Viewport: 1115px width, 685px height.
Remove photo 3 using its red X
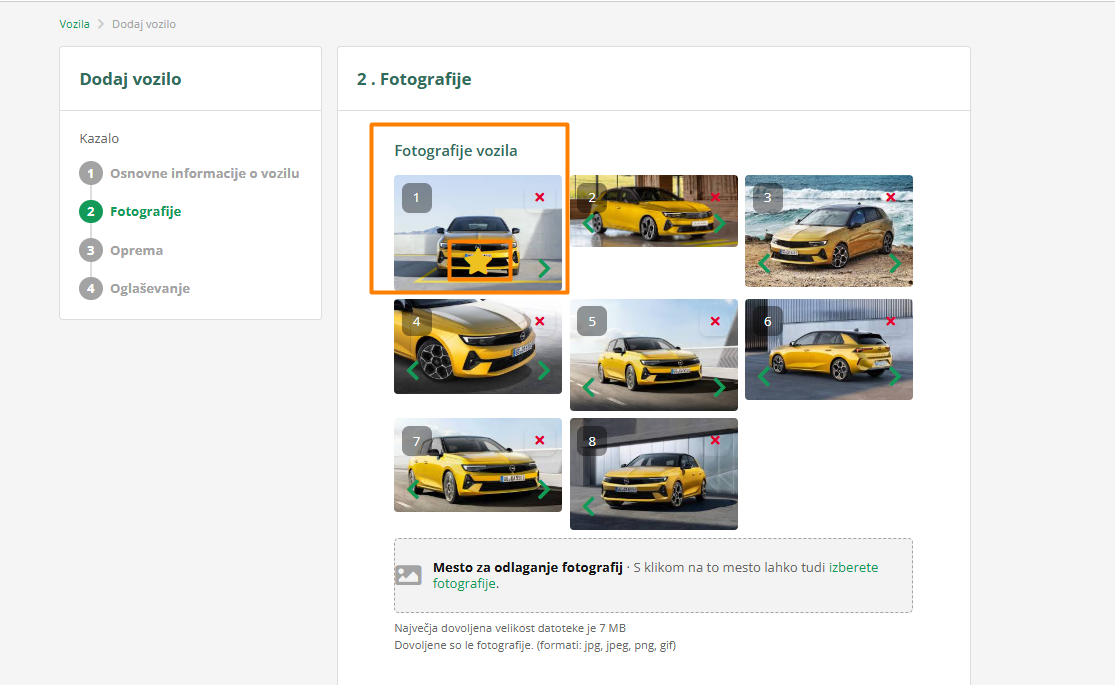pyautogui.click(x=890, y=197)
